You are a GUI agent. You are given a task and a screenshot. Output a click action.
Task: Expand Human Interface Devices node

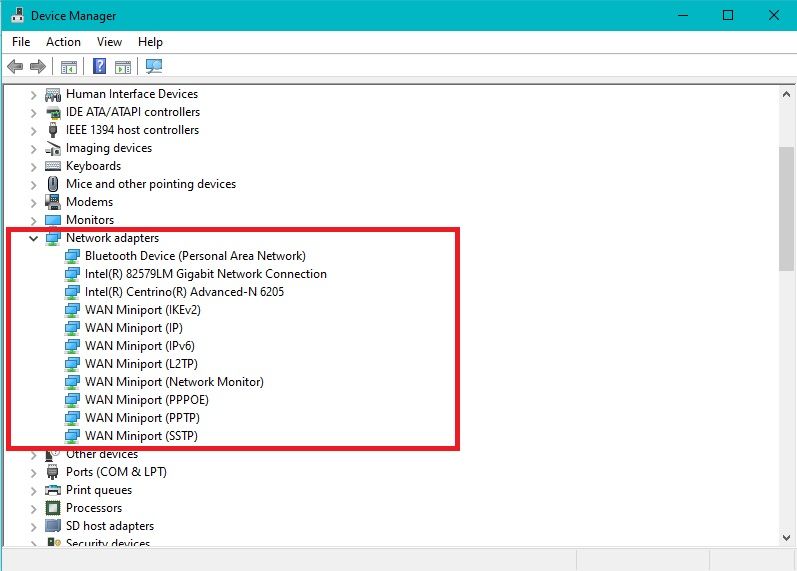(34, 95)
